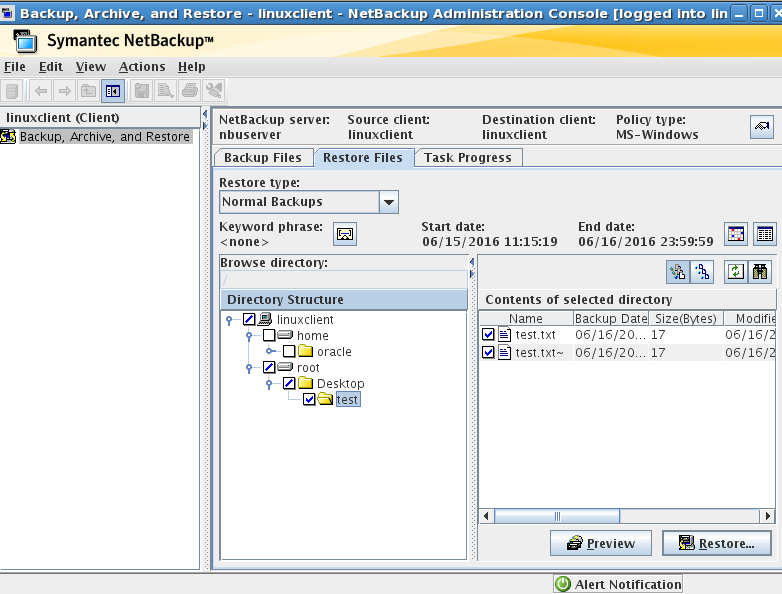782x594 pixels.
Task: Select the Restore Files tab
Action: click(x=363, y=158)
